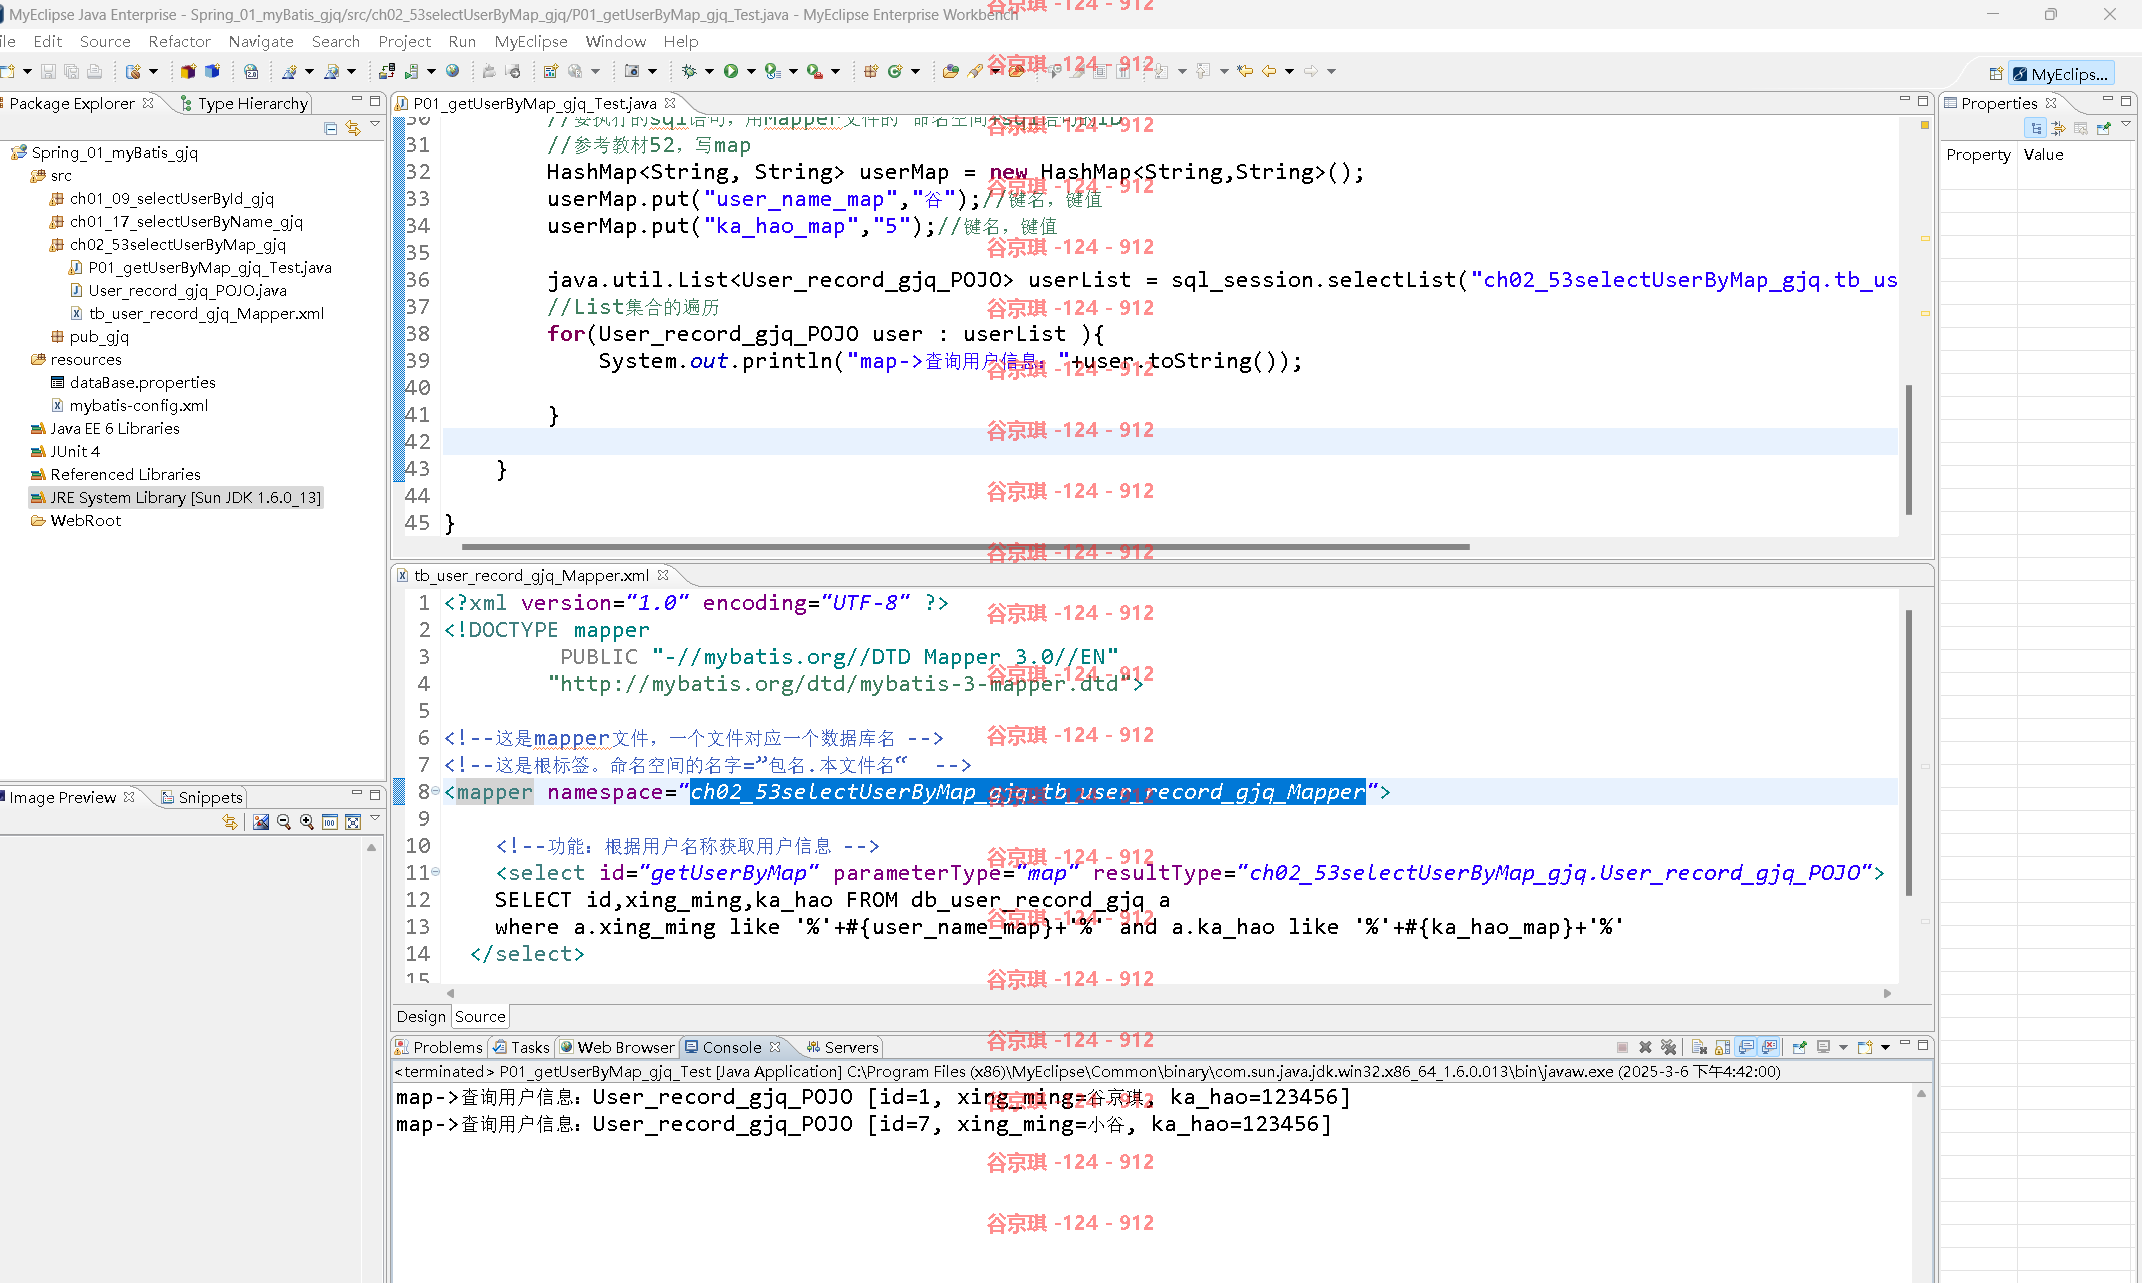Toggle Show Advanced Properties in Properties view
Image resolution: width=2142 pixels, height=1283 pixels.
pyautogui.click(x=2058, y=128)
